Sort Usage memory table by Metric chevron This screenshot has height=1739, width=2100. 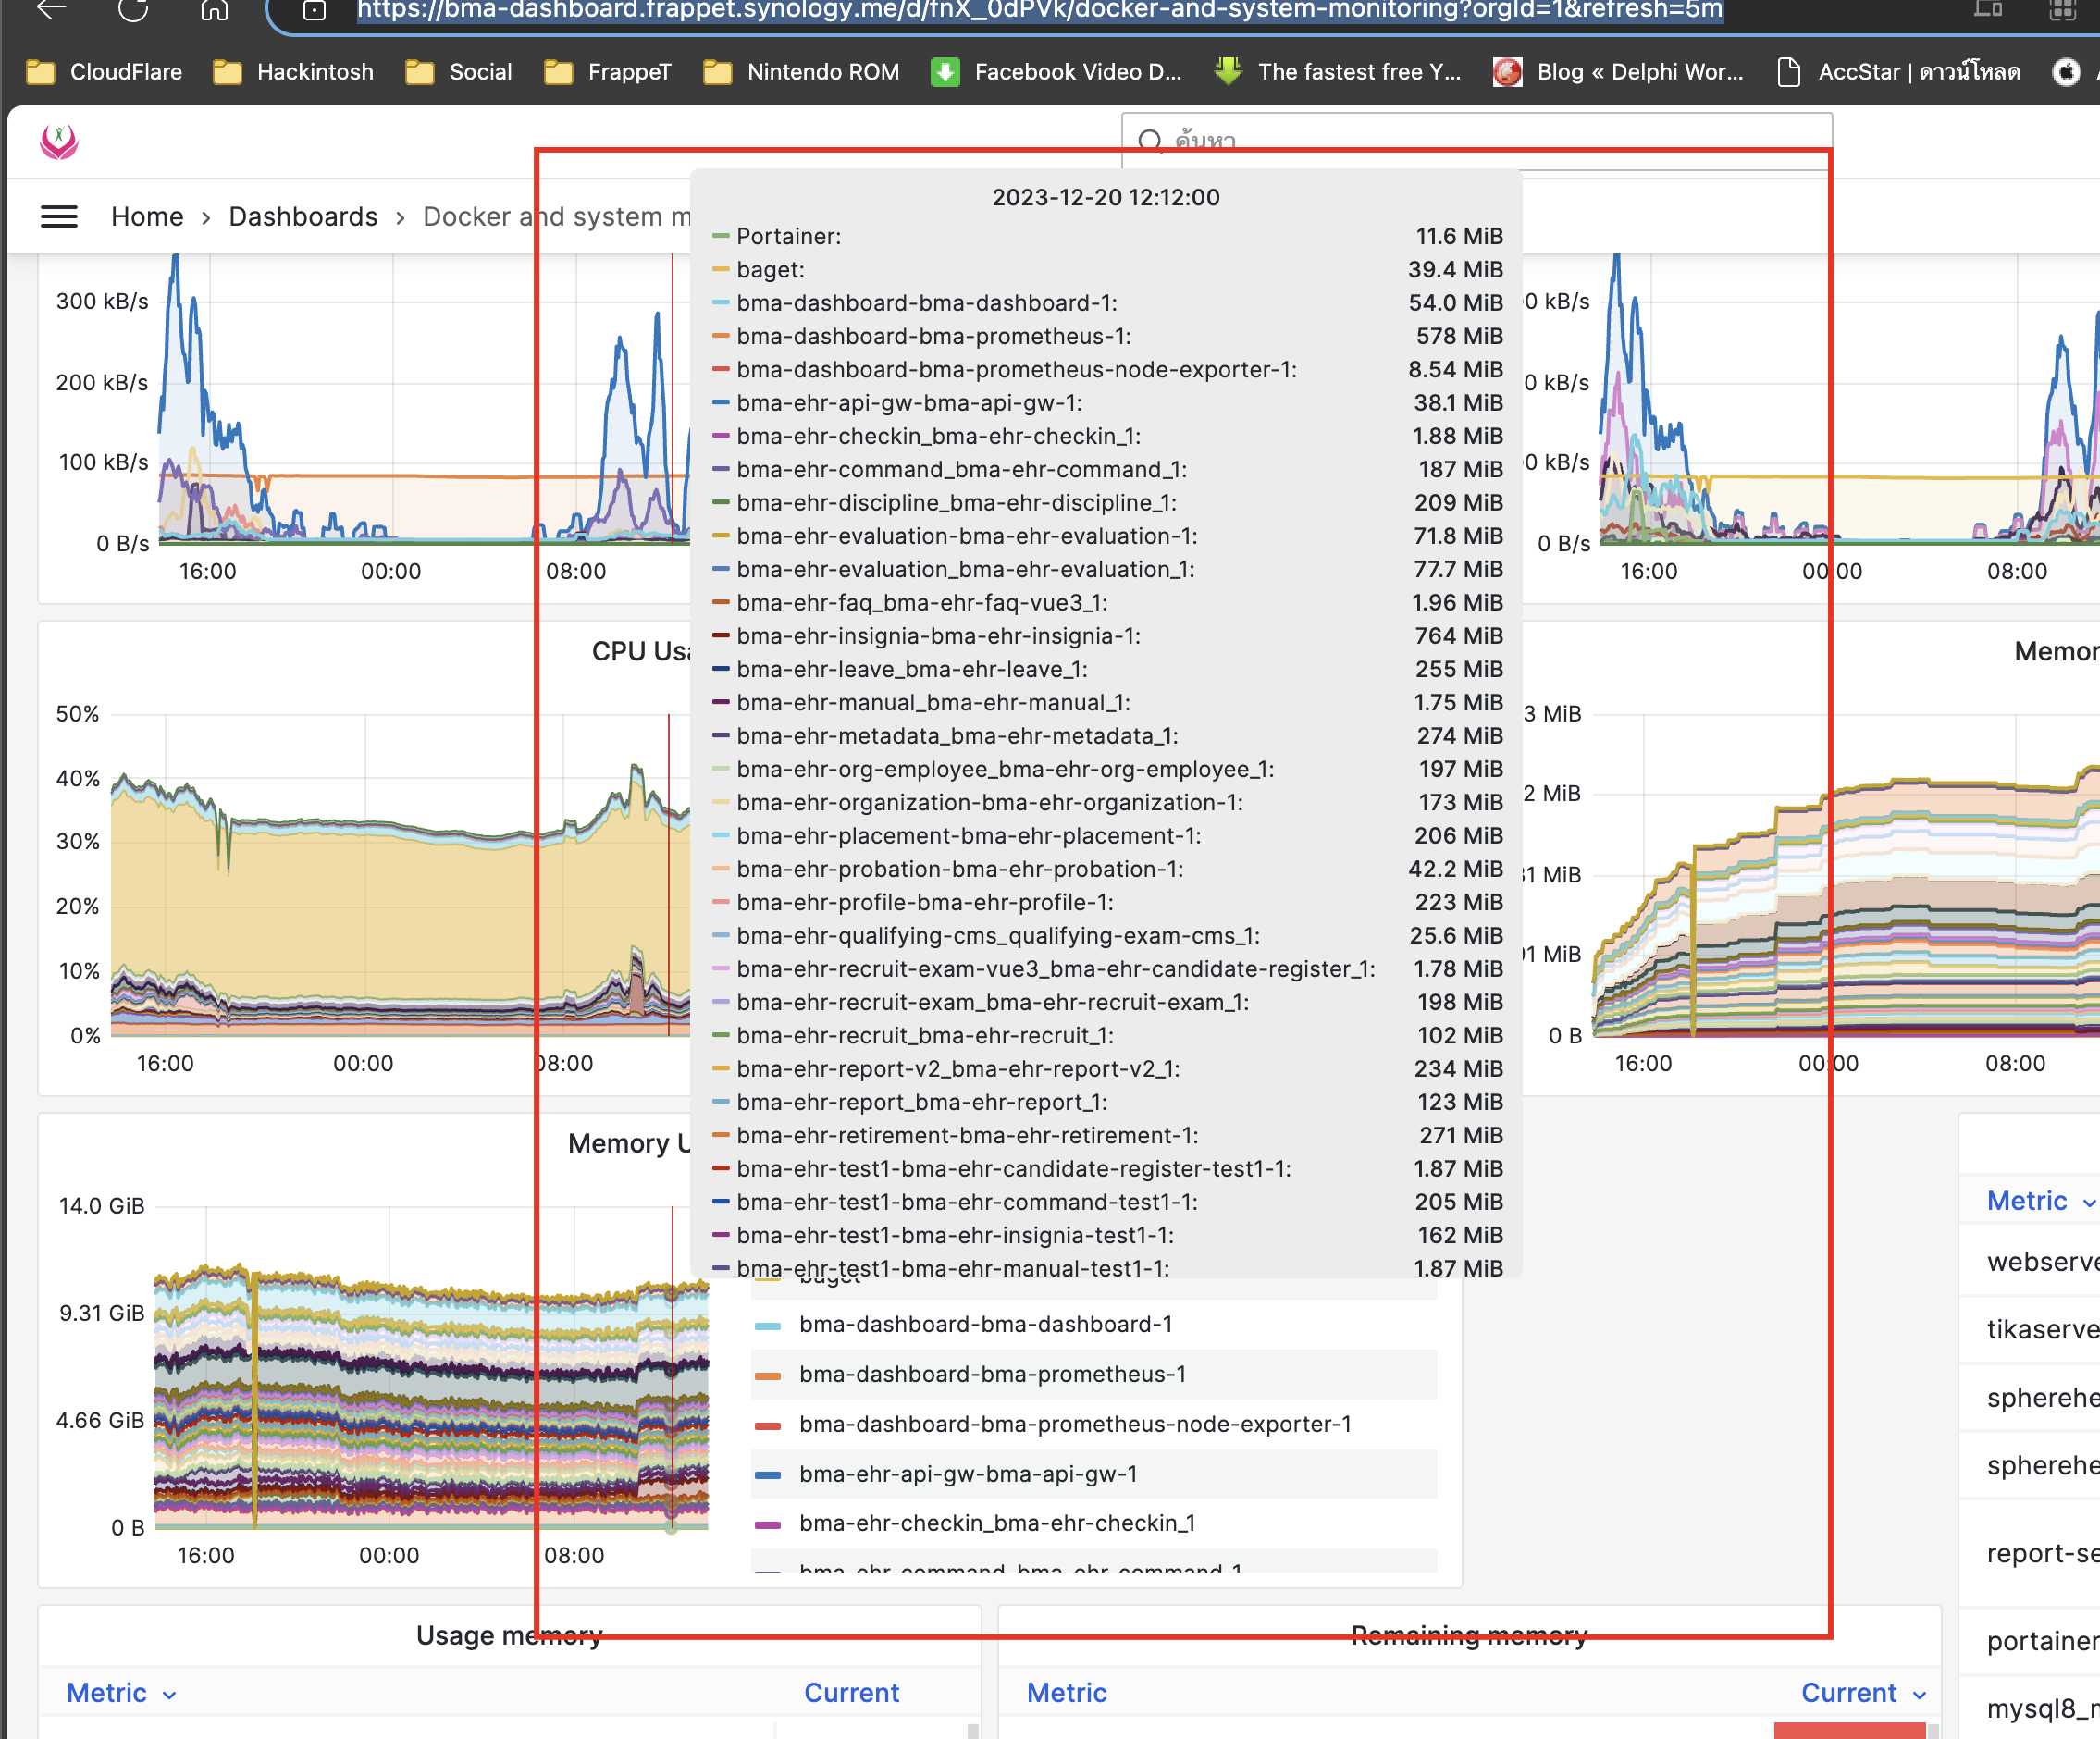tap(169, 1695)
